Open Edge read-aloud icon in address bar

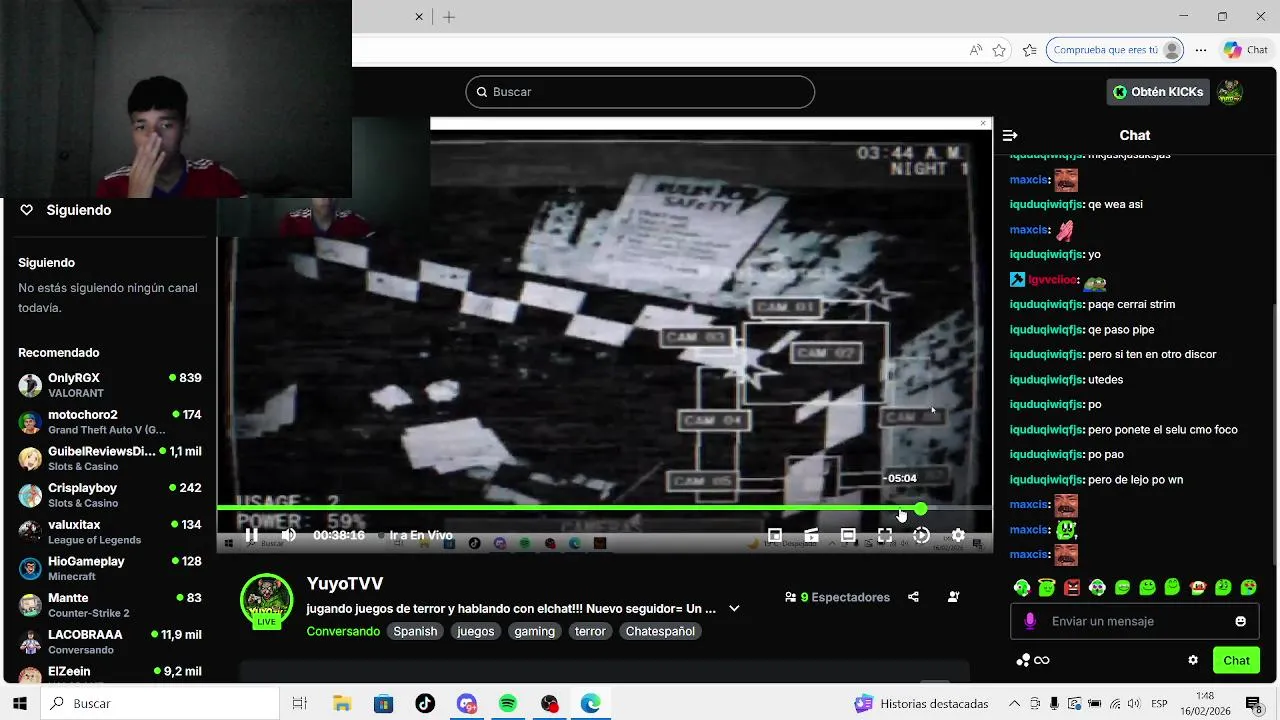point(975,50)
